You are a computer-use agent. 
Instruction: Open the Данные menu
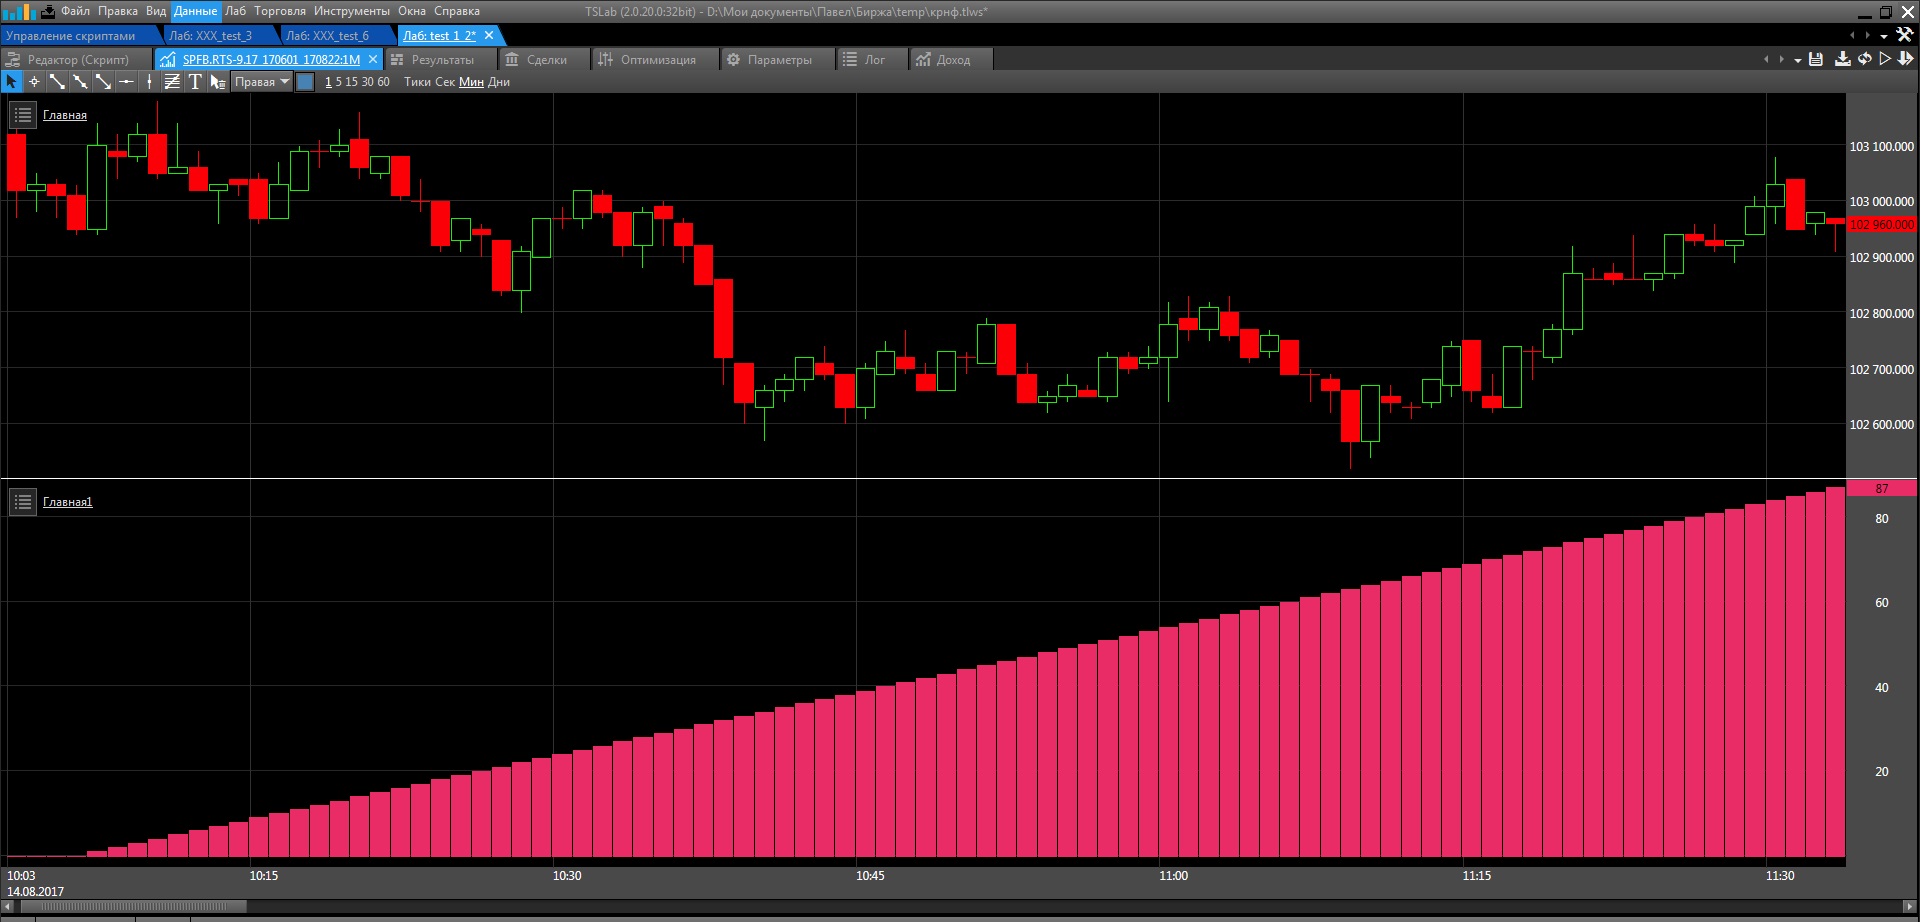point(195,11)
